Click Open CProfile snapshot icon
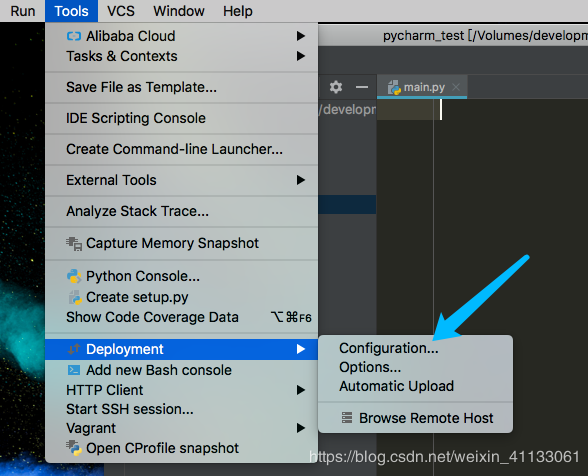The image size is (588, 476). (74, 448)
